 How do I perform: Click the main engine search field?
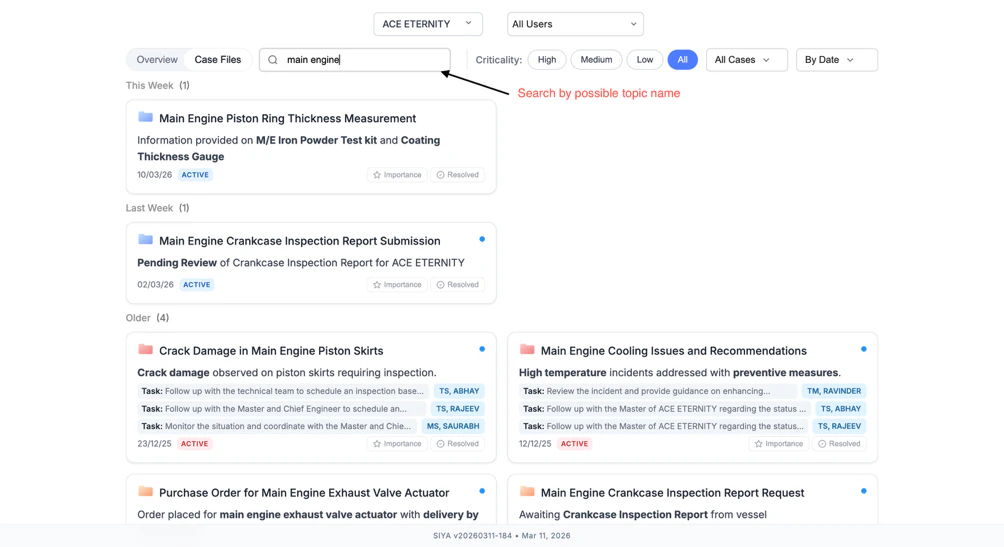(x=355, y=60)
